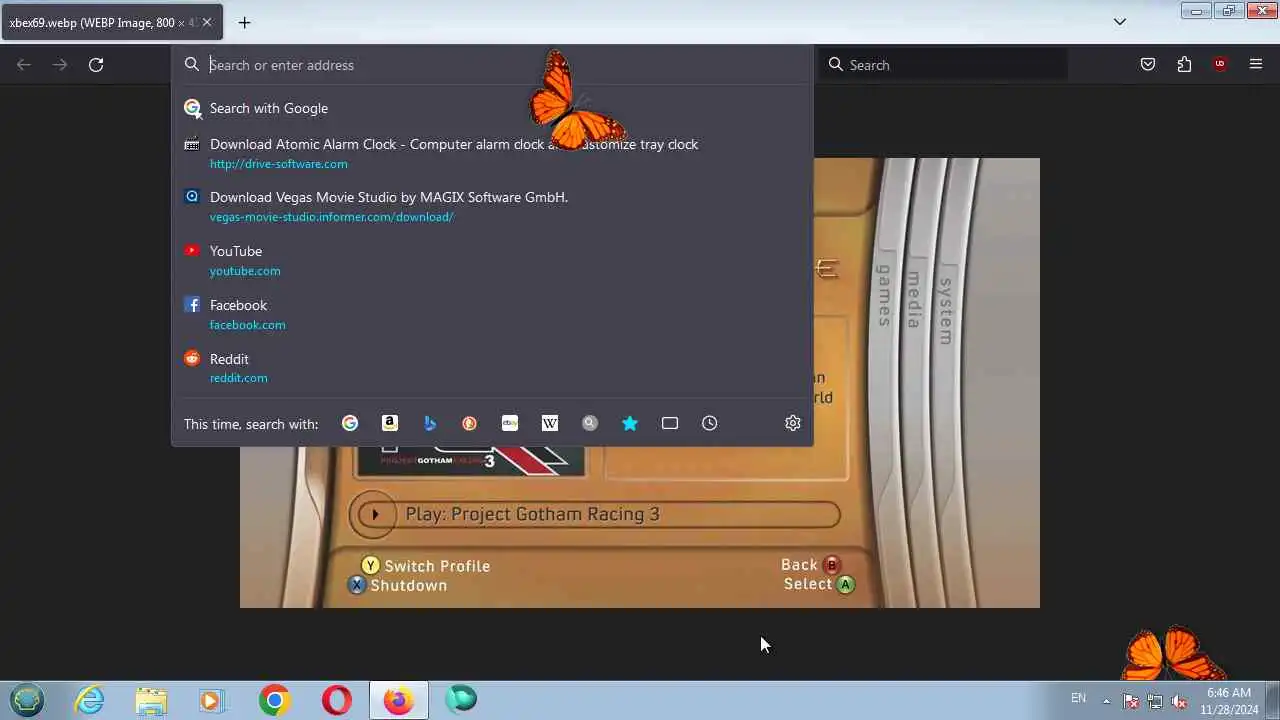Open the Download Vegas Movie Studio suggestion
This screenshot has width=1280, height=720.
492,206
